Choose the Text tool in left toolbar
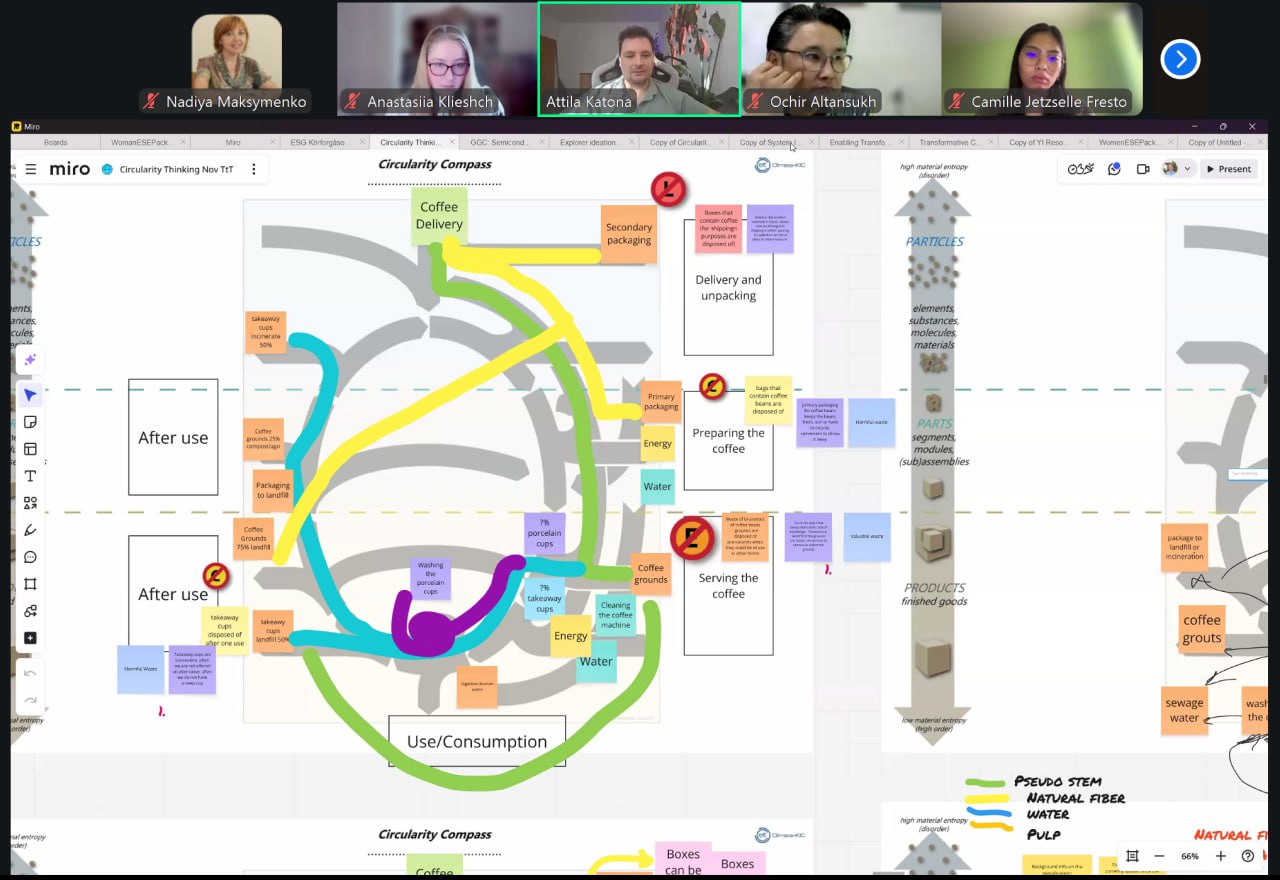The width and height of the screenshot is (1280, 880). pyautogui.click(x=30, y=476)
